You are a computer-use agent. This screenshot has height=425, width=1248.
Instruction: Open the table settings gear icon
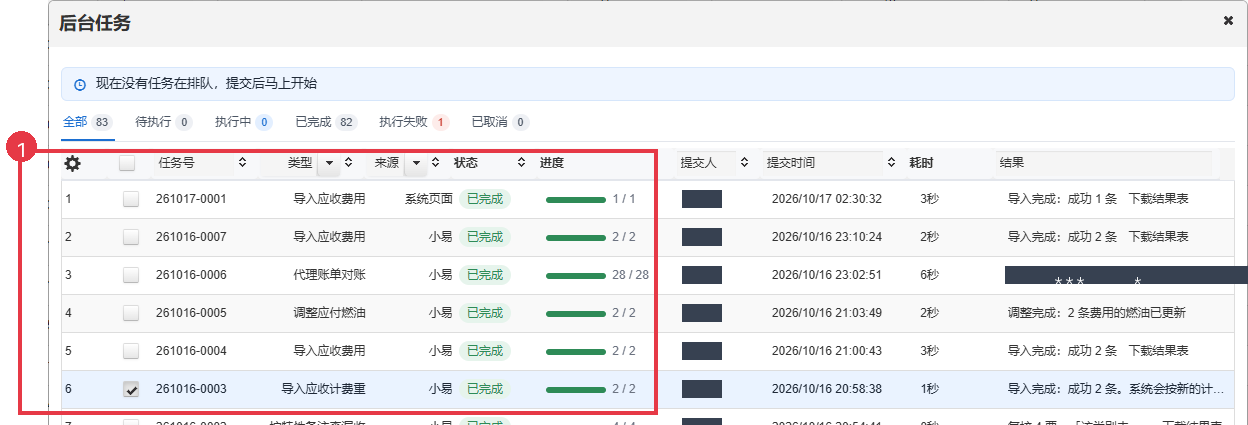(72, 164)
